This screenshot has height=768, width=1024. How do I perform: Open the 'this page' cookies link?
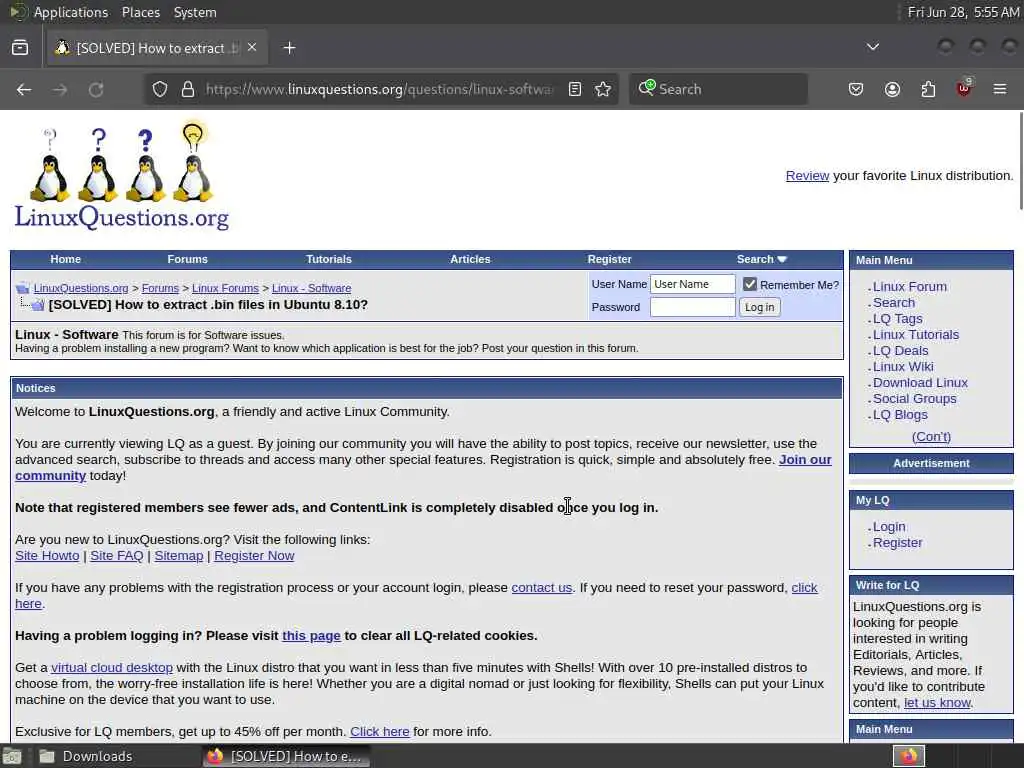pos(311,636)
